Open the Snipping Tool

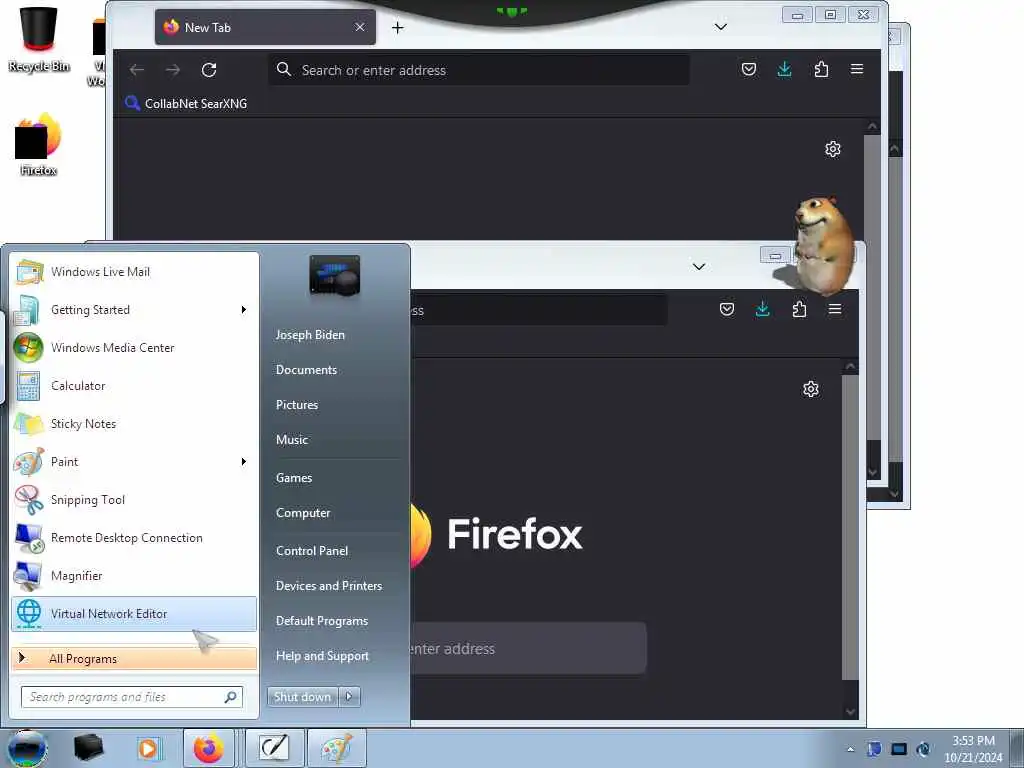point(134,500)
